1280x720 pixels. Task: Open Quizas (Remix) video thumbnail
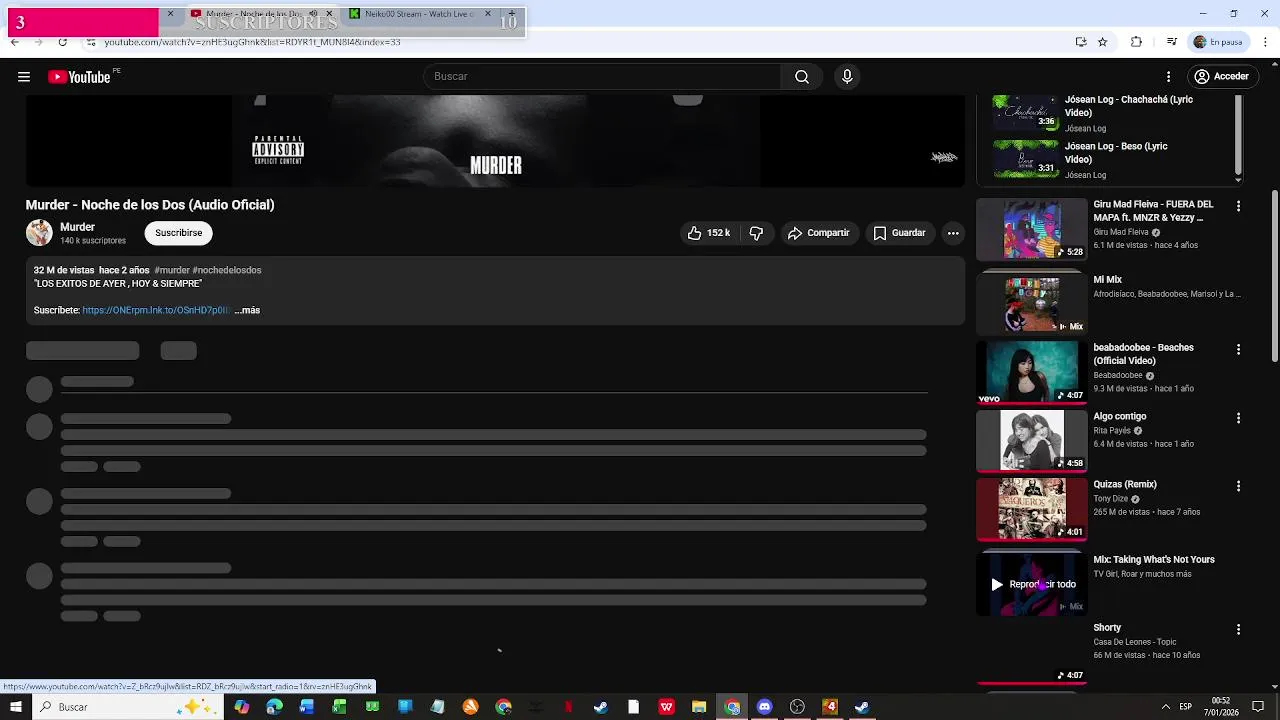tap(1031, 509)
